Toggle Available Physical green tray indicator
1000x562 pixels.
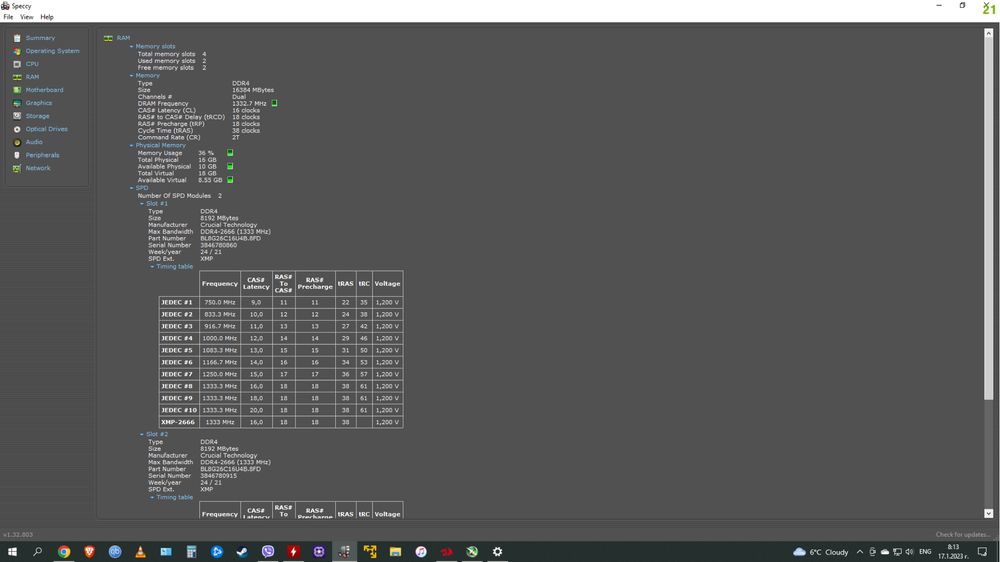(x=230, y=166)
